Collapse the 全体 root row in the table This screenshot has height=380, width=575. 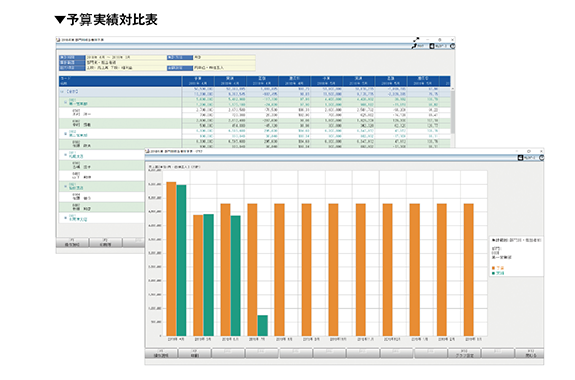(62, 91)
